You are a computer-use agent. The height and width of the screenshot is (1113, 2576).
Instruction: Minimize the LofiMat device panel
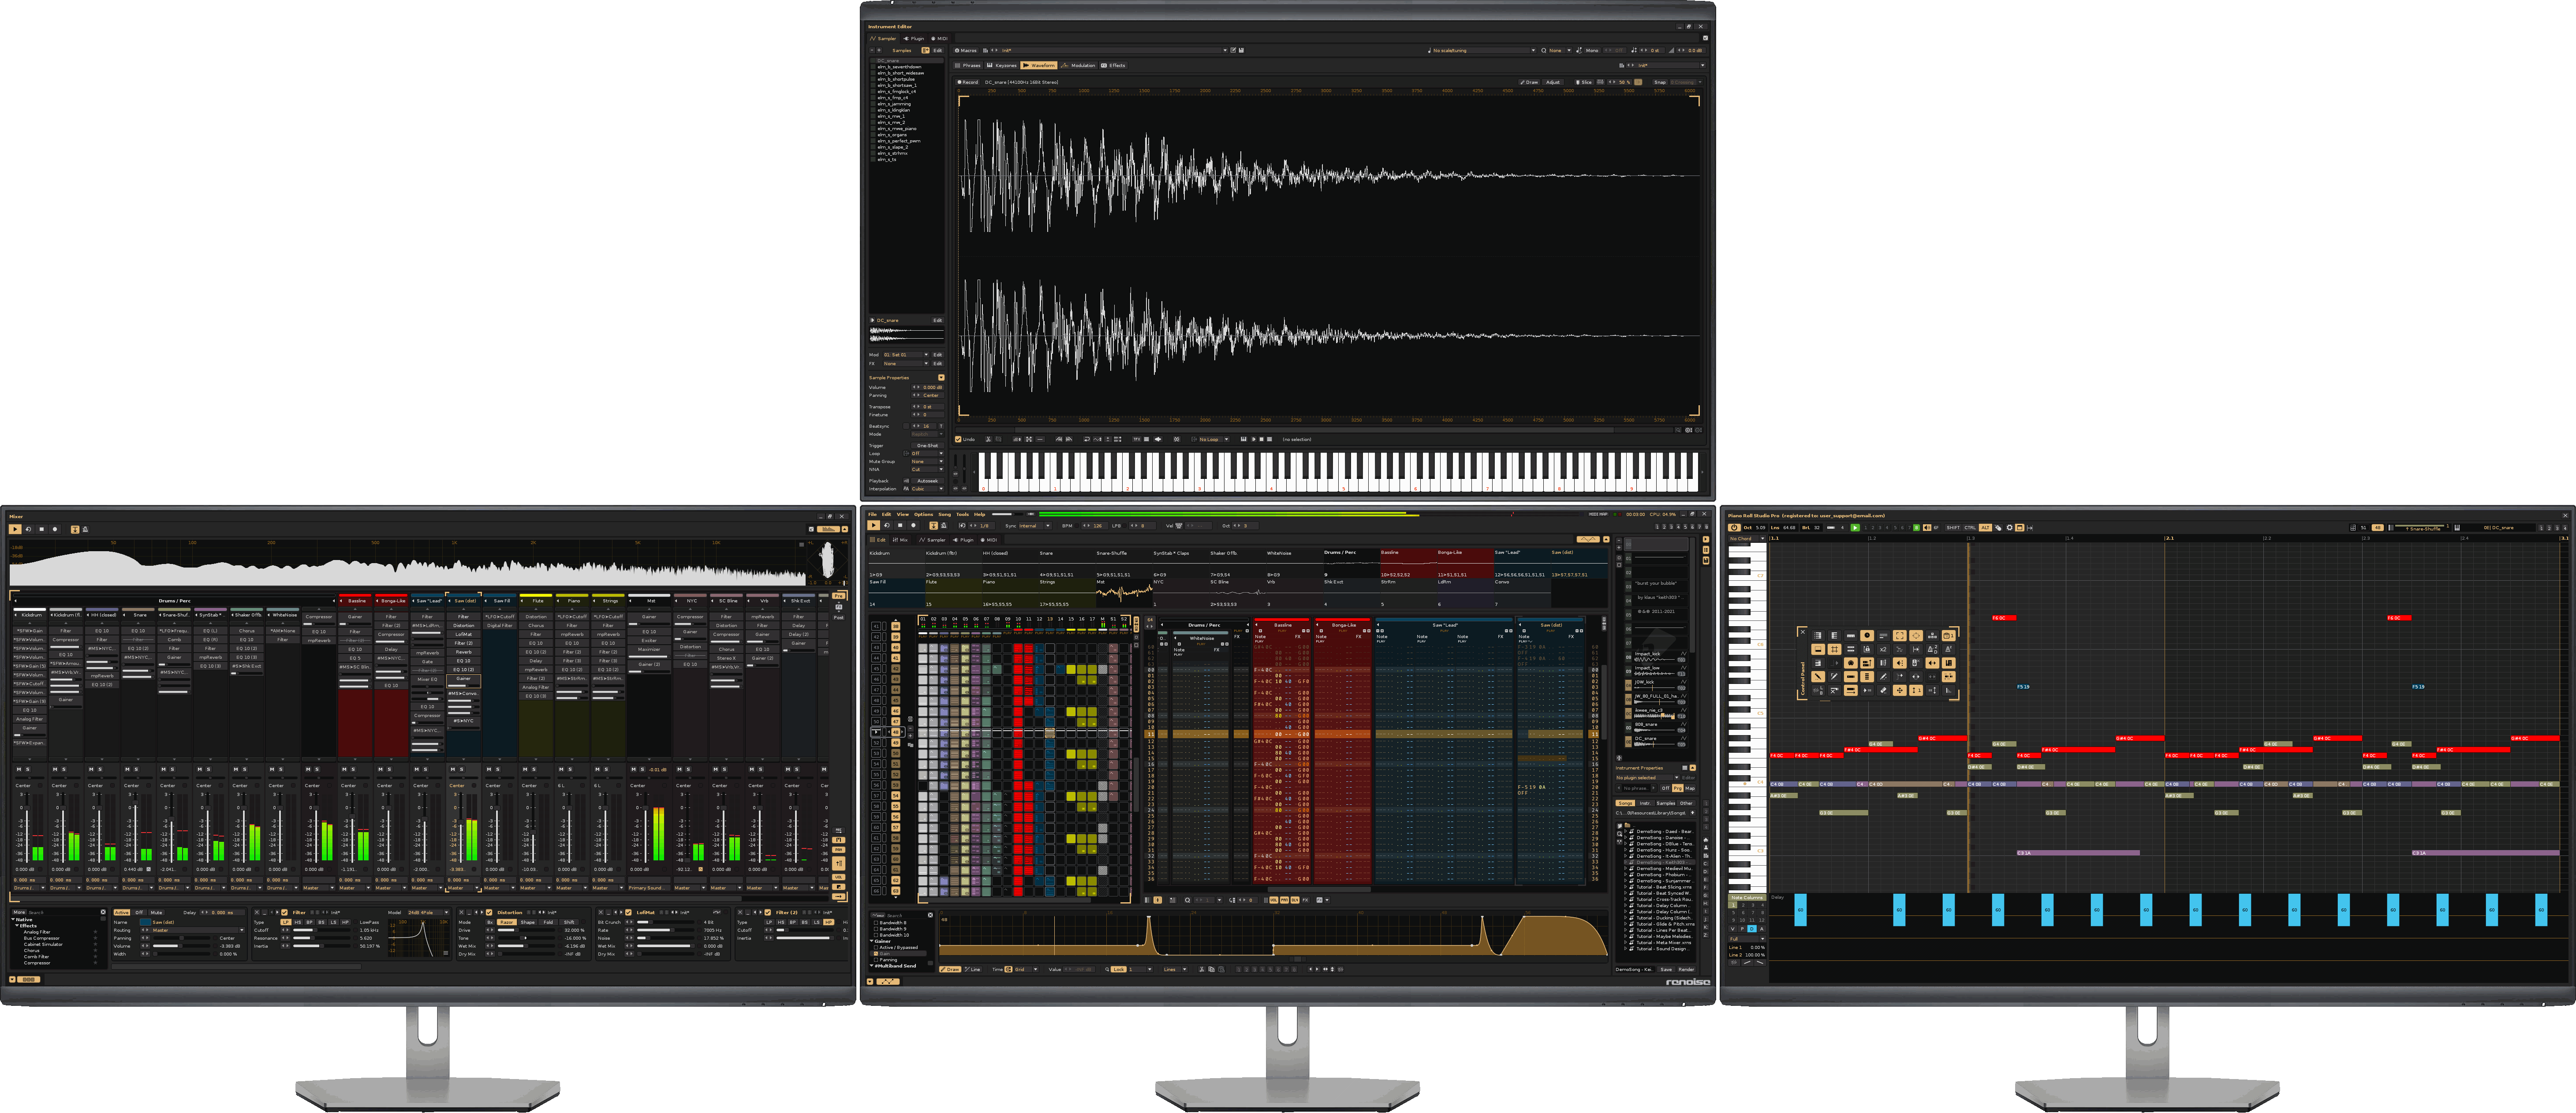coord(608,912)
